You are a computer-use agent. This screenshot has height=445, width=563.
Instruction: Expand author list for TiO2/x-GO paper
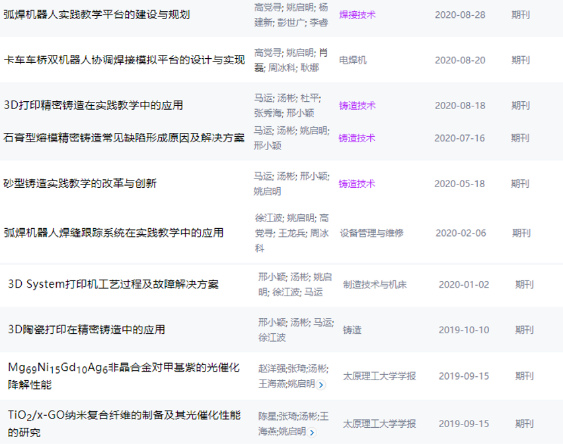[312, 432]
